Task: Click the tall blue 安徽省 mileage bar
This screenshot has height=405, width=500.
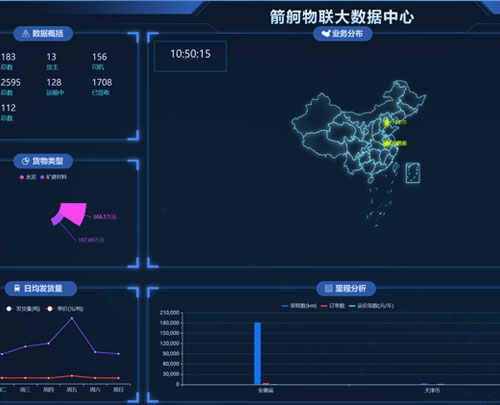Action: 258,353
